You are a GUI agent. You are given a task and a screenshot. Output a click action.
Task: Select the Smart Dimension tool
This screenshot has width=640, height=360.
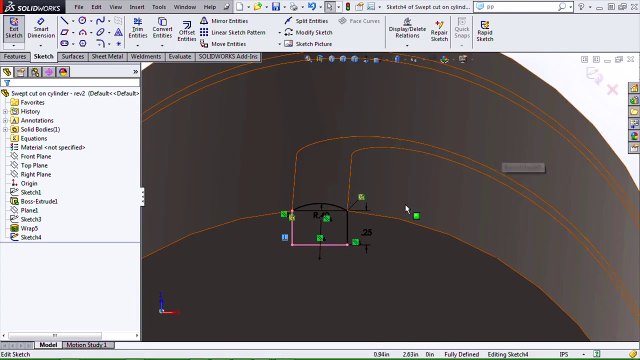tap(41, 28)
